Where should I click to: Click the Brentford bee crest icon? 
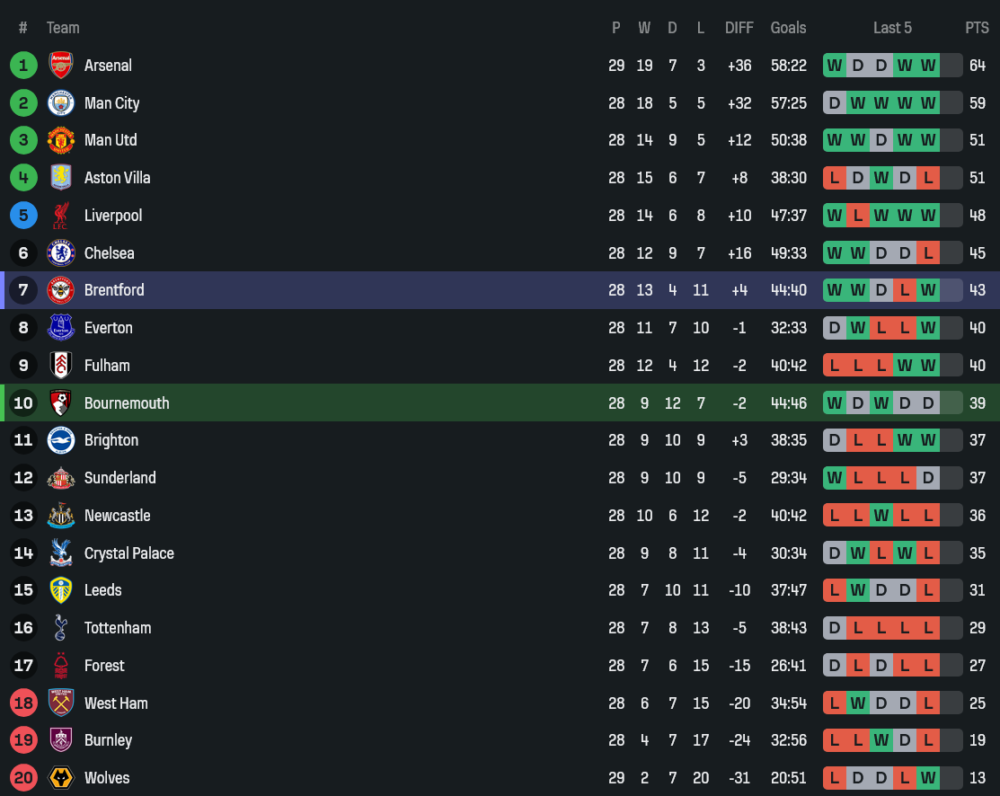[x=61, y=291]
